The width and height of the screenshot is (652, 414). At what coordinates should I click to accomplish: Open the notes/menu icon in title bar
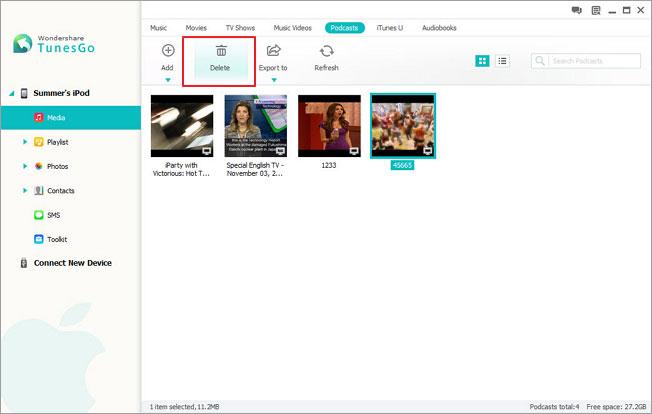(596, 10)
